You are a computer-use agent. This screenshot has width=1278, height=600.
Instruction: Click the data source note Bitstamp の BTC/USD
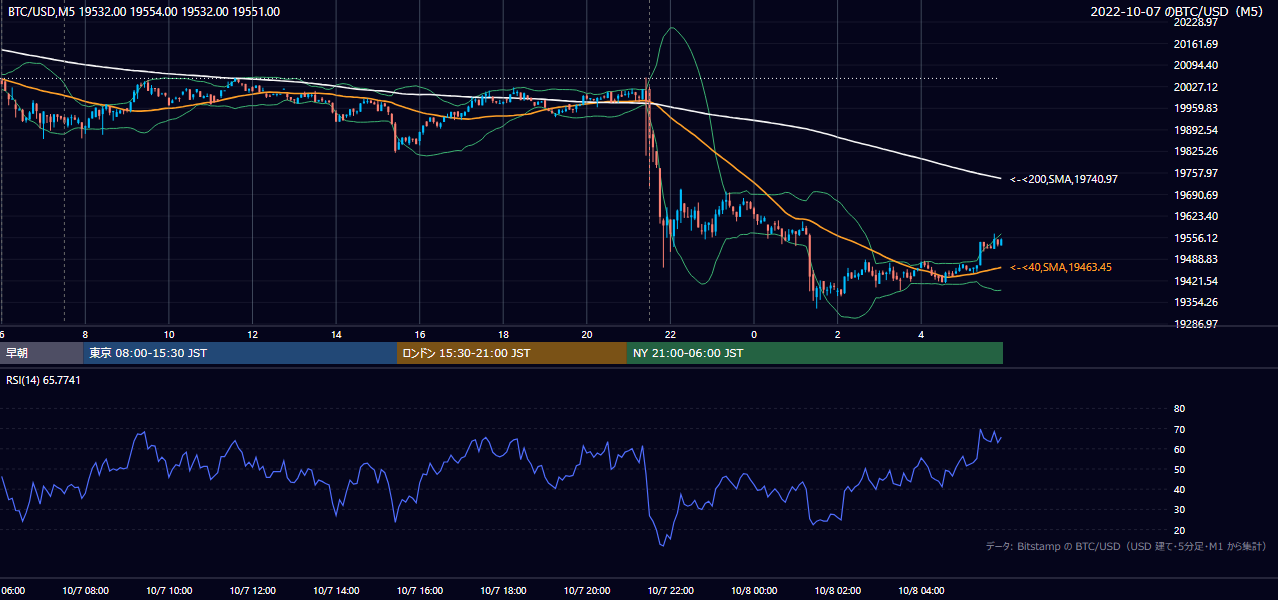[1126, 547]
